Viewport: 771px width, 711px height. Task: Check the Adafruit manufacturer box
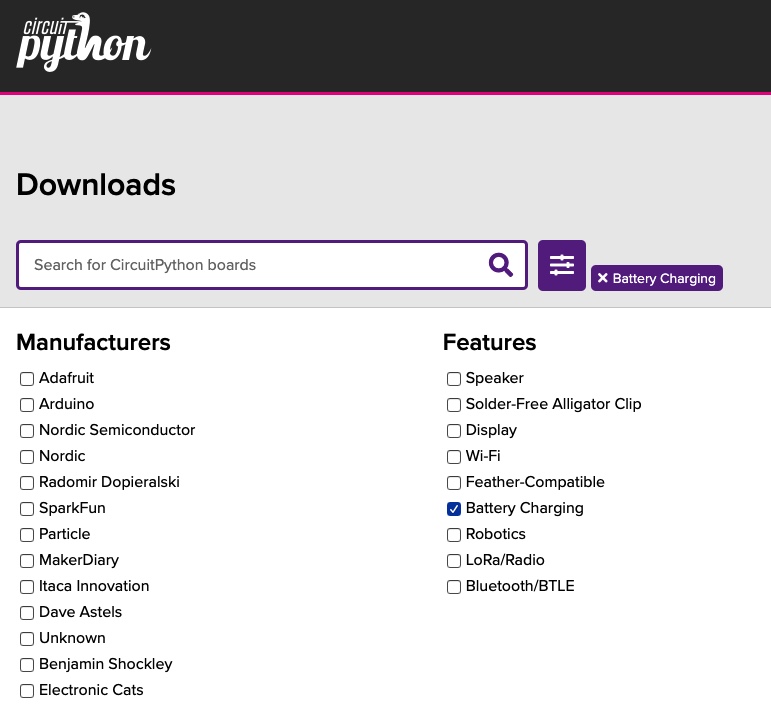tap(27, 379)
